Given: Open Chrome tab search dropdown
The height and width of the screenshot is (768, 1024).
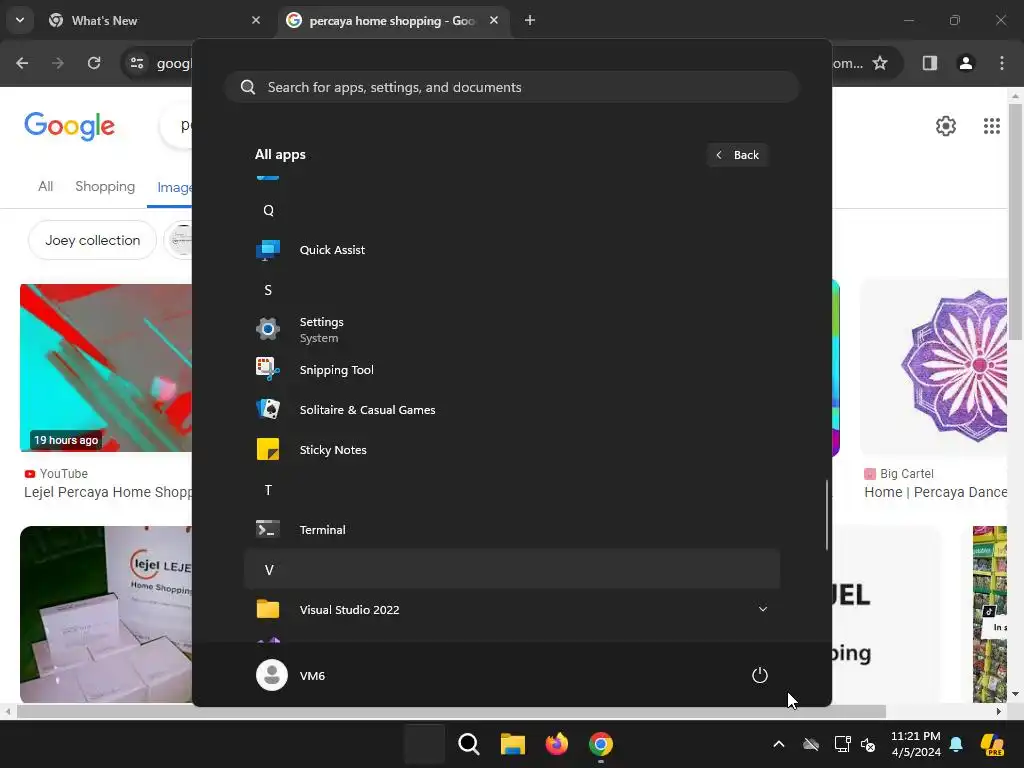Looking at the screenshot, I should coord(20,20).
